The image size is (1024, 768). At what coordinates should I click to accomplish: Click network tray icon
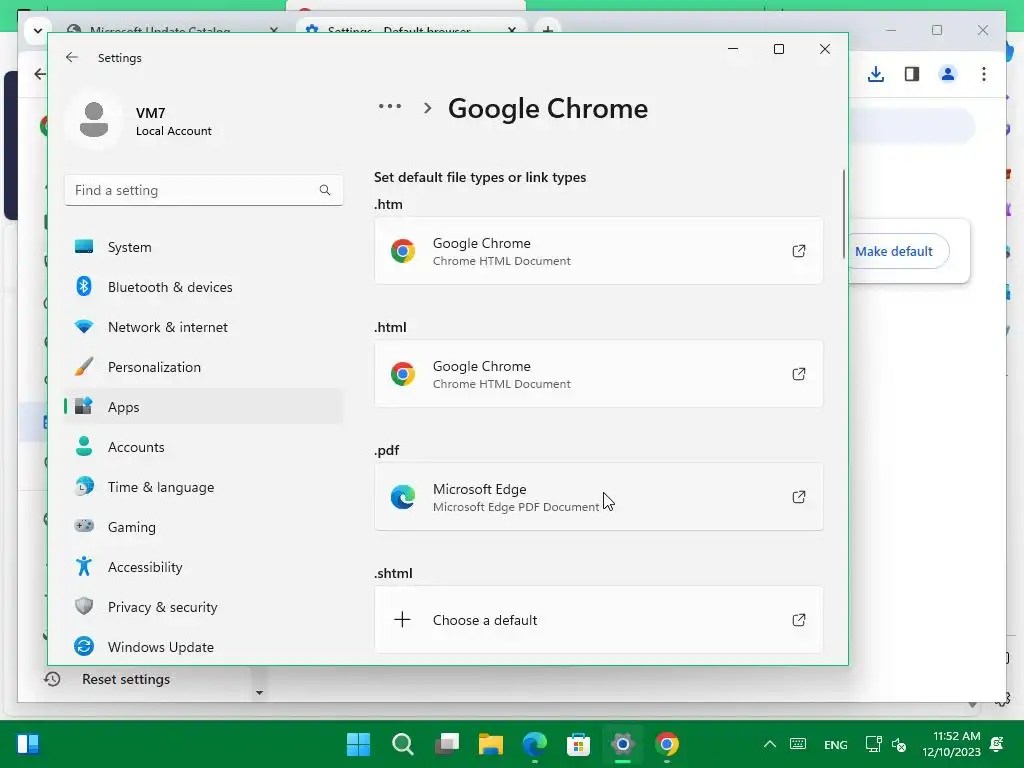click(873, 744)
